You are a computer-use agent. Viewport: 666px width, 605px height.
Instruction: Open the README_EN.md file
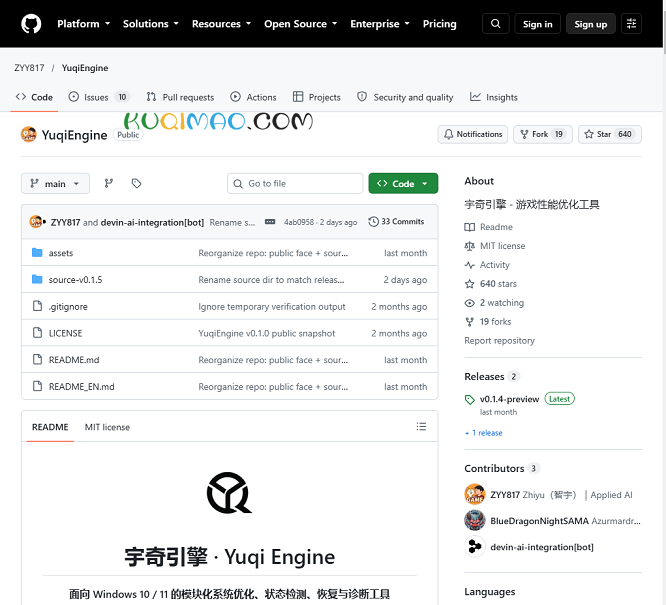tap(82, 387)
